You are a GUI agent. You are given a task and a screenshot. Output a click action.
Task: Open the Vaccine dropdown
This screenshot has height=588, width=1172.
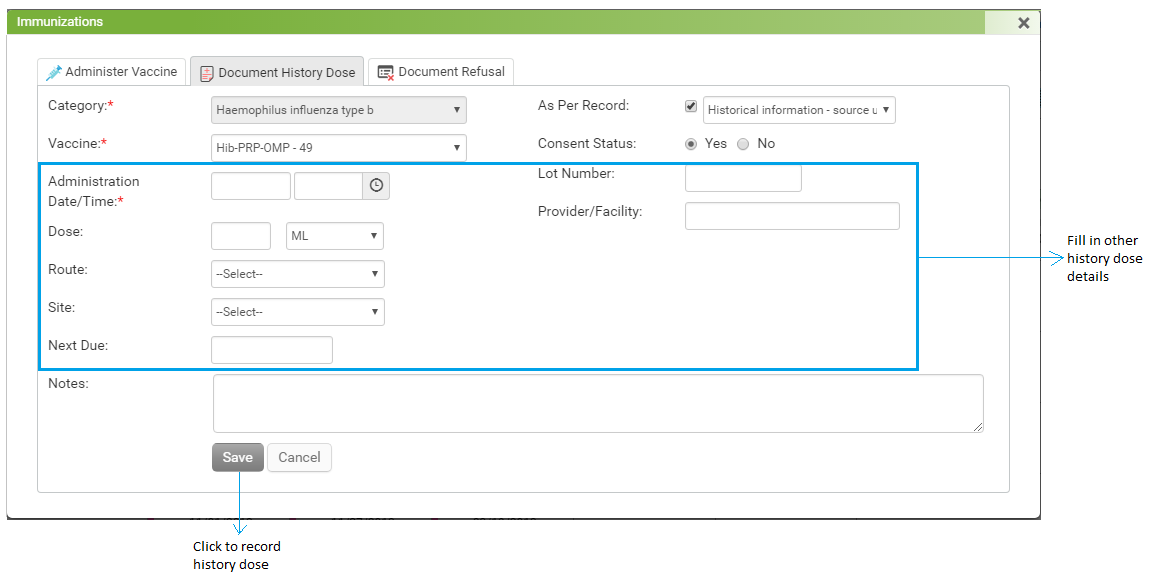[x=338, y=148]
